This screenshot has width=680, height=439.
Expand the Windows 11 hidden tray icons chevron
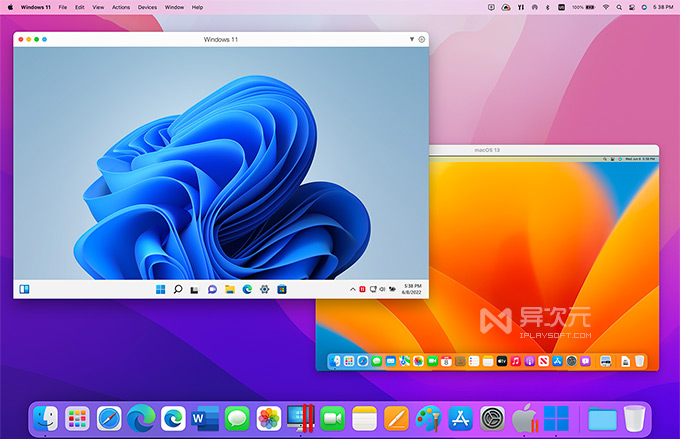[353, 289]
